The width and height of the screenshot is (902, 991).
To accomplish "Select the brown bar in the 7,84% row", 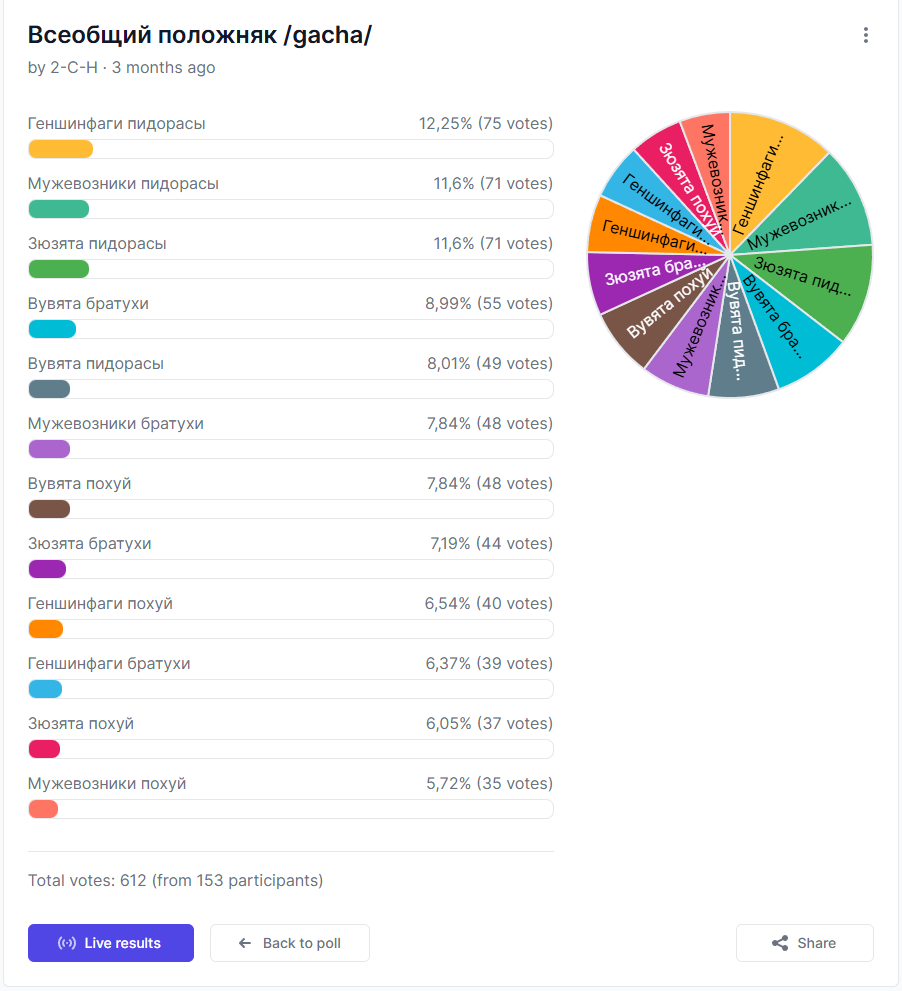I will pyautogui.click(x=49, y=509).
